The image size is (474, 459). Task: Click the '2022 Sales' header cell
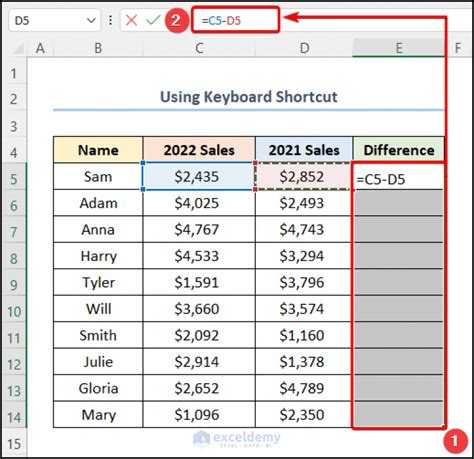(x=199, y=150)
